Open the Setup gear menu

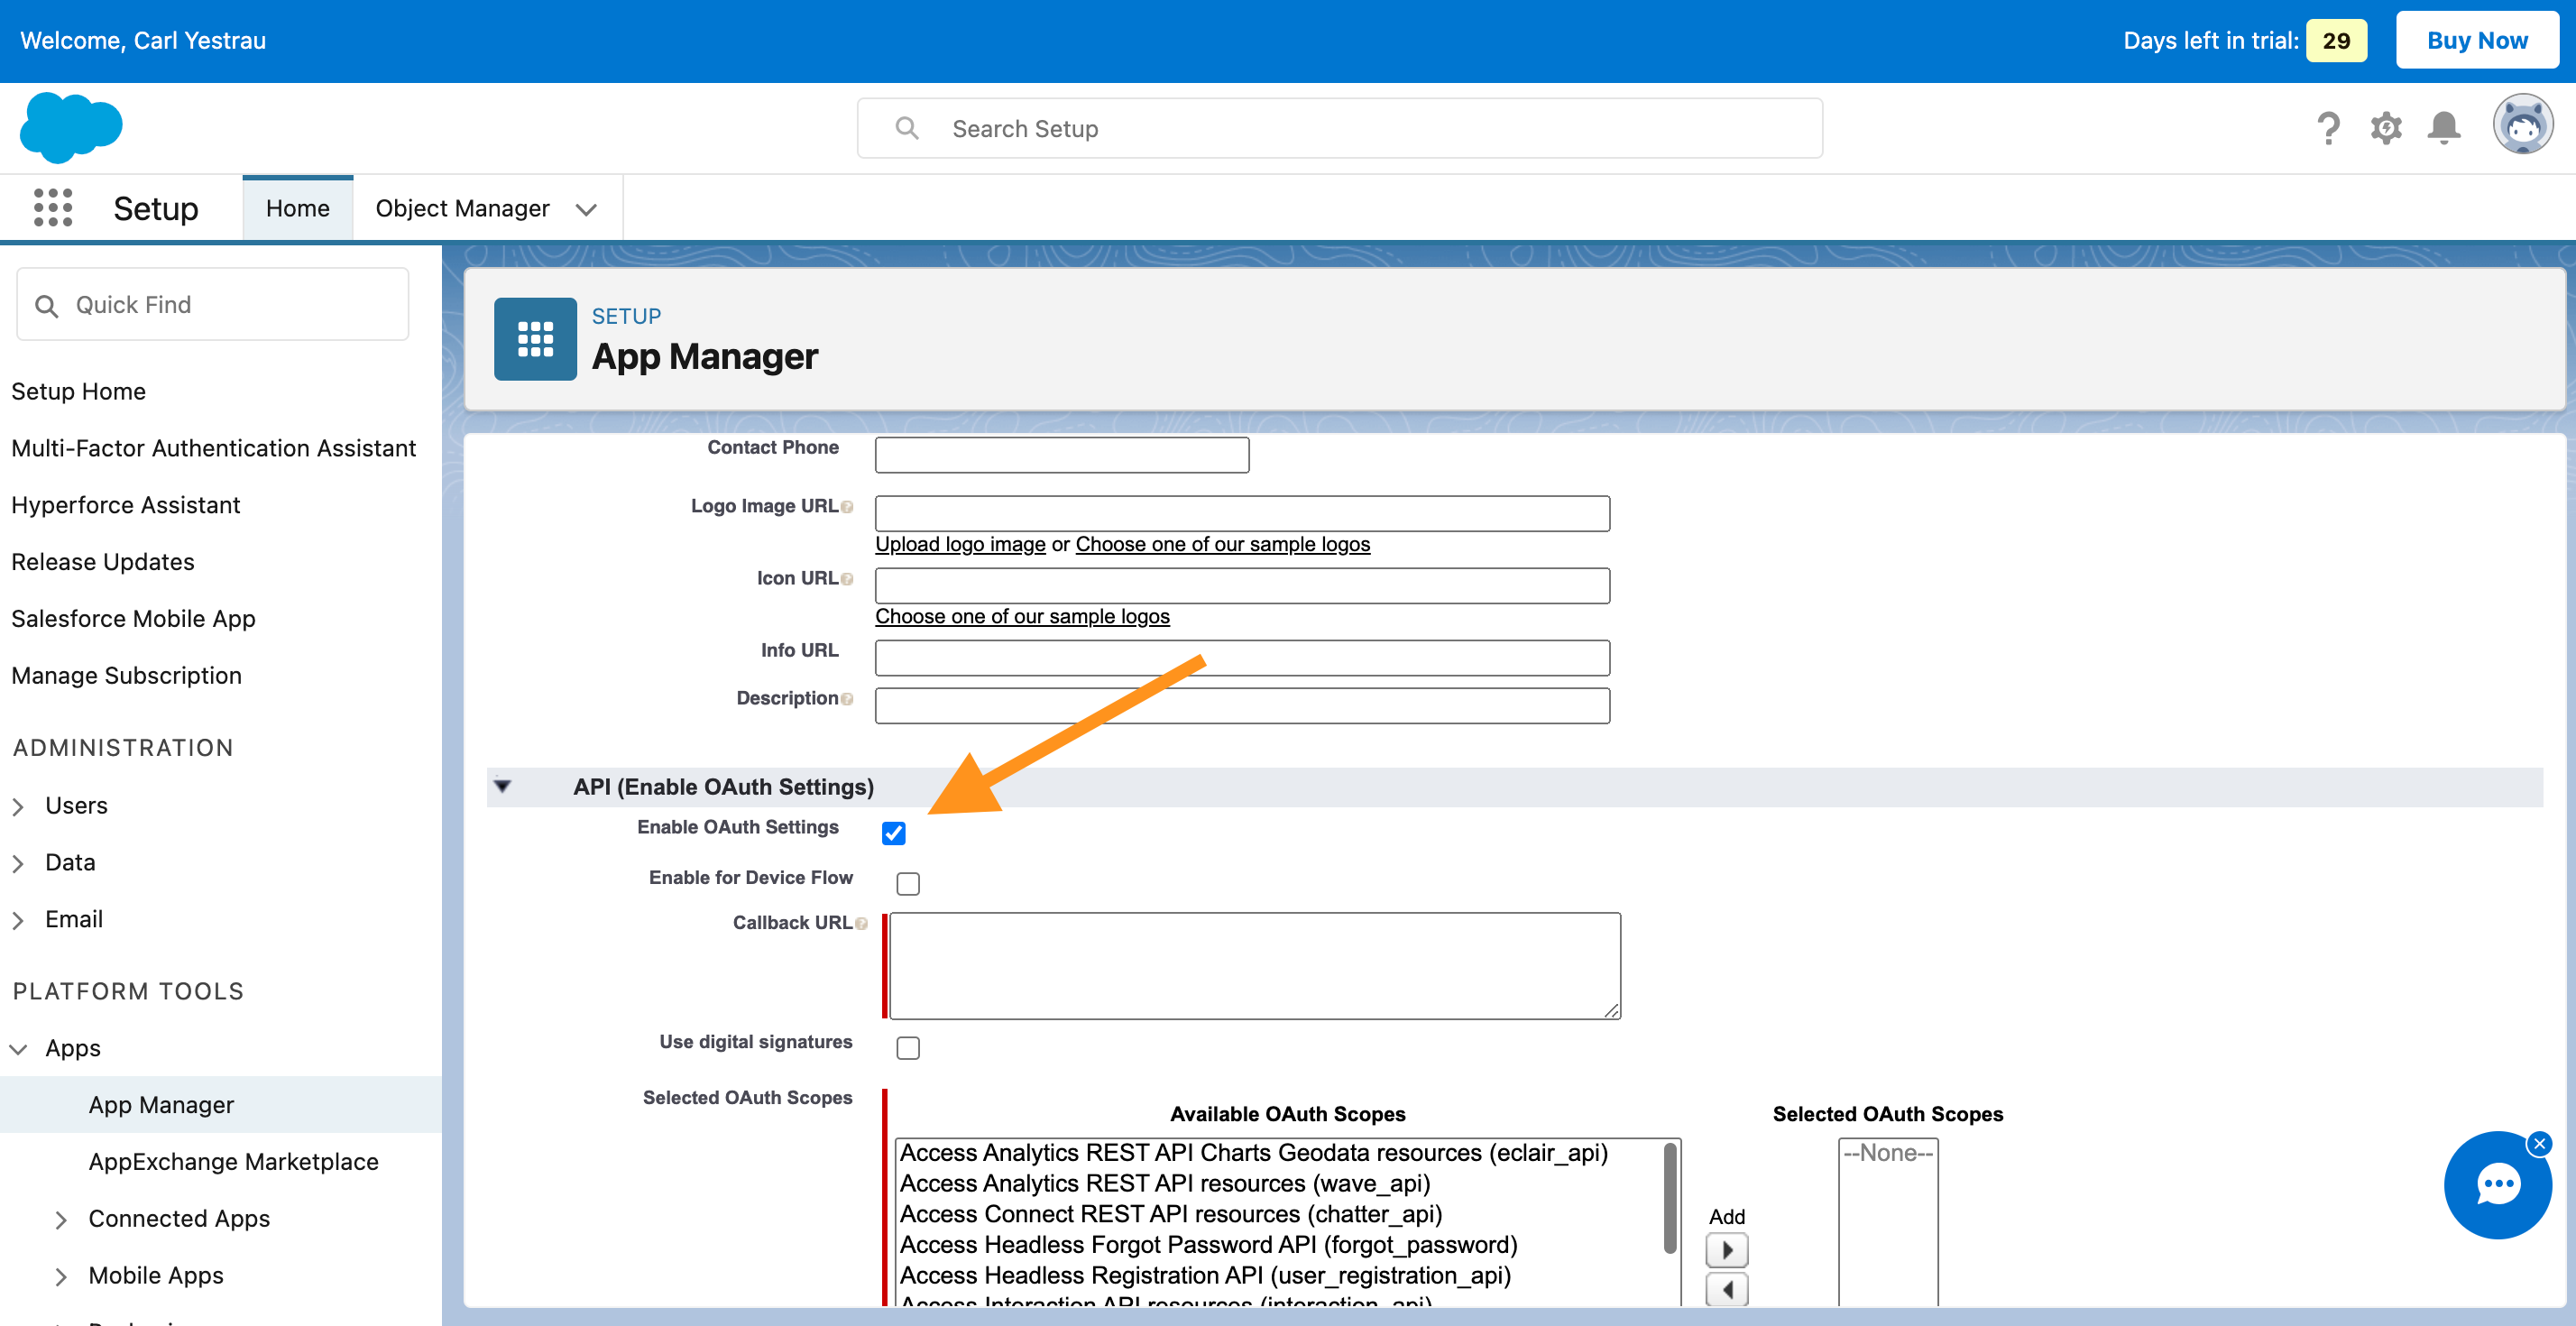2386,128
